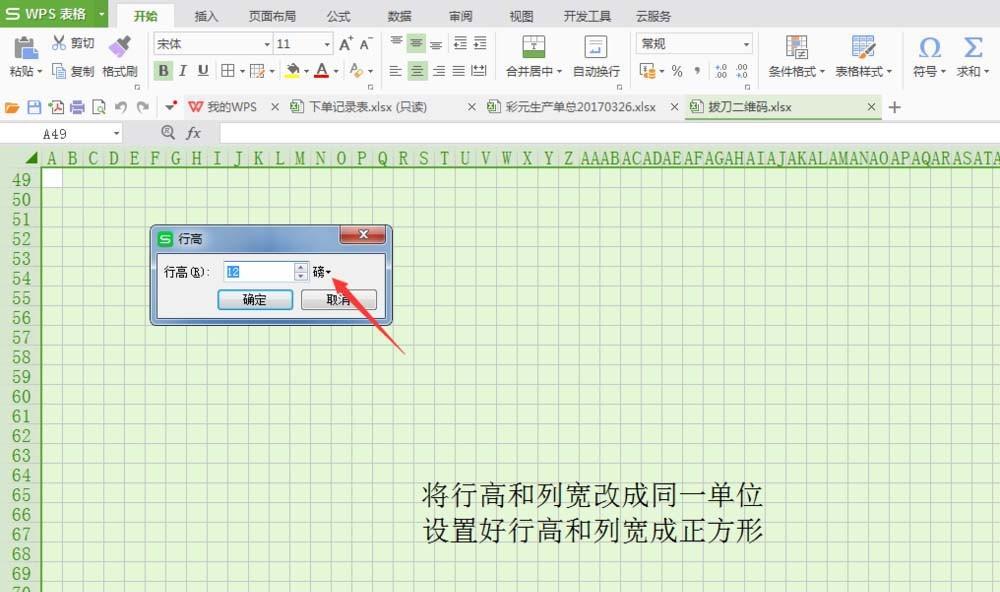Click 取消 to cancel the dialog
This screenshot has width=1000, height=592.
pyautogui.click(x=338, y=299)
